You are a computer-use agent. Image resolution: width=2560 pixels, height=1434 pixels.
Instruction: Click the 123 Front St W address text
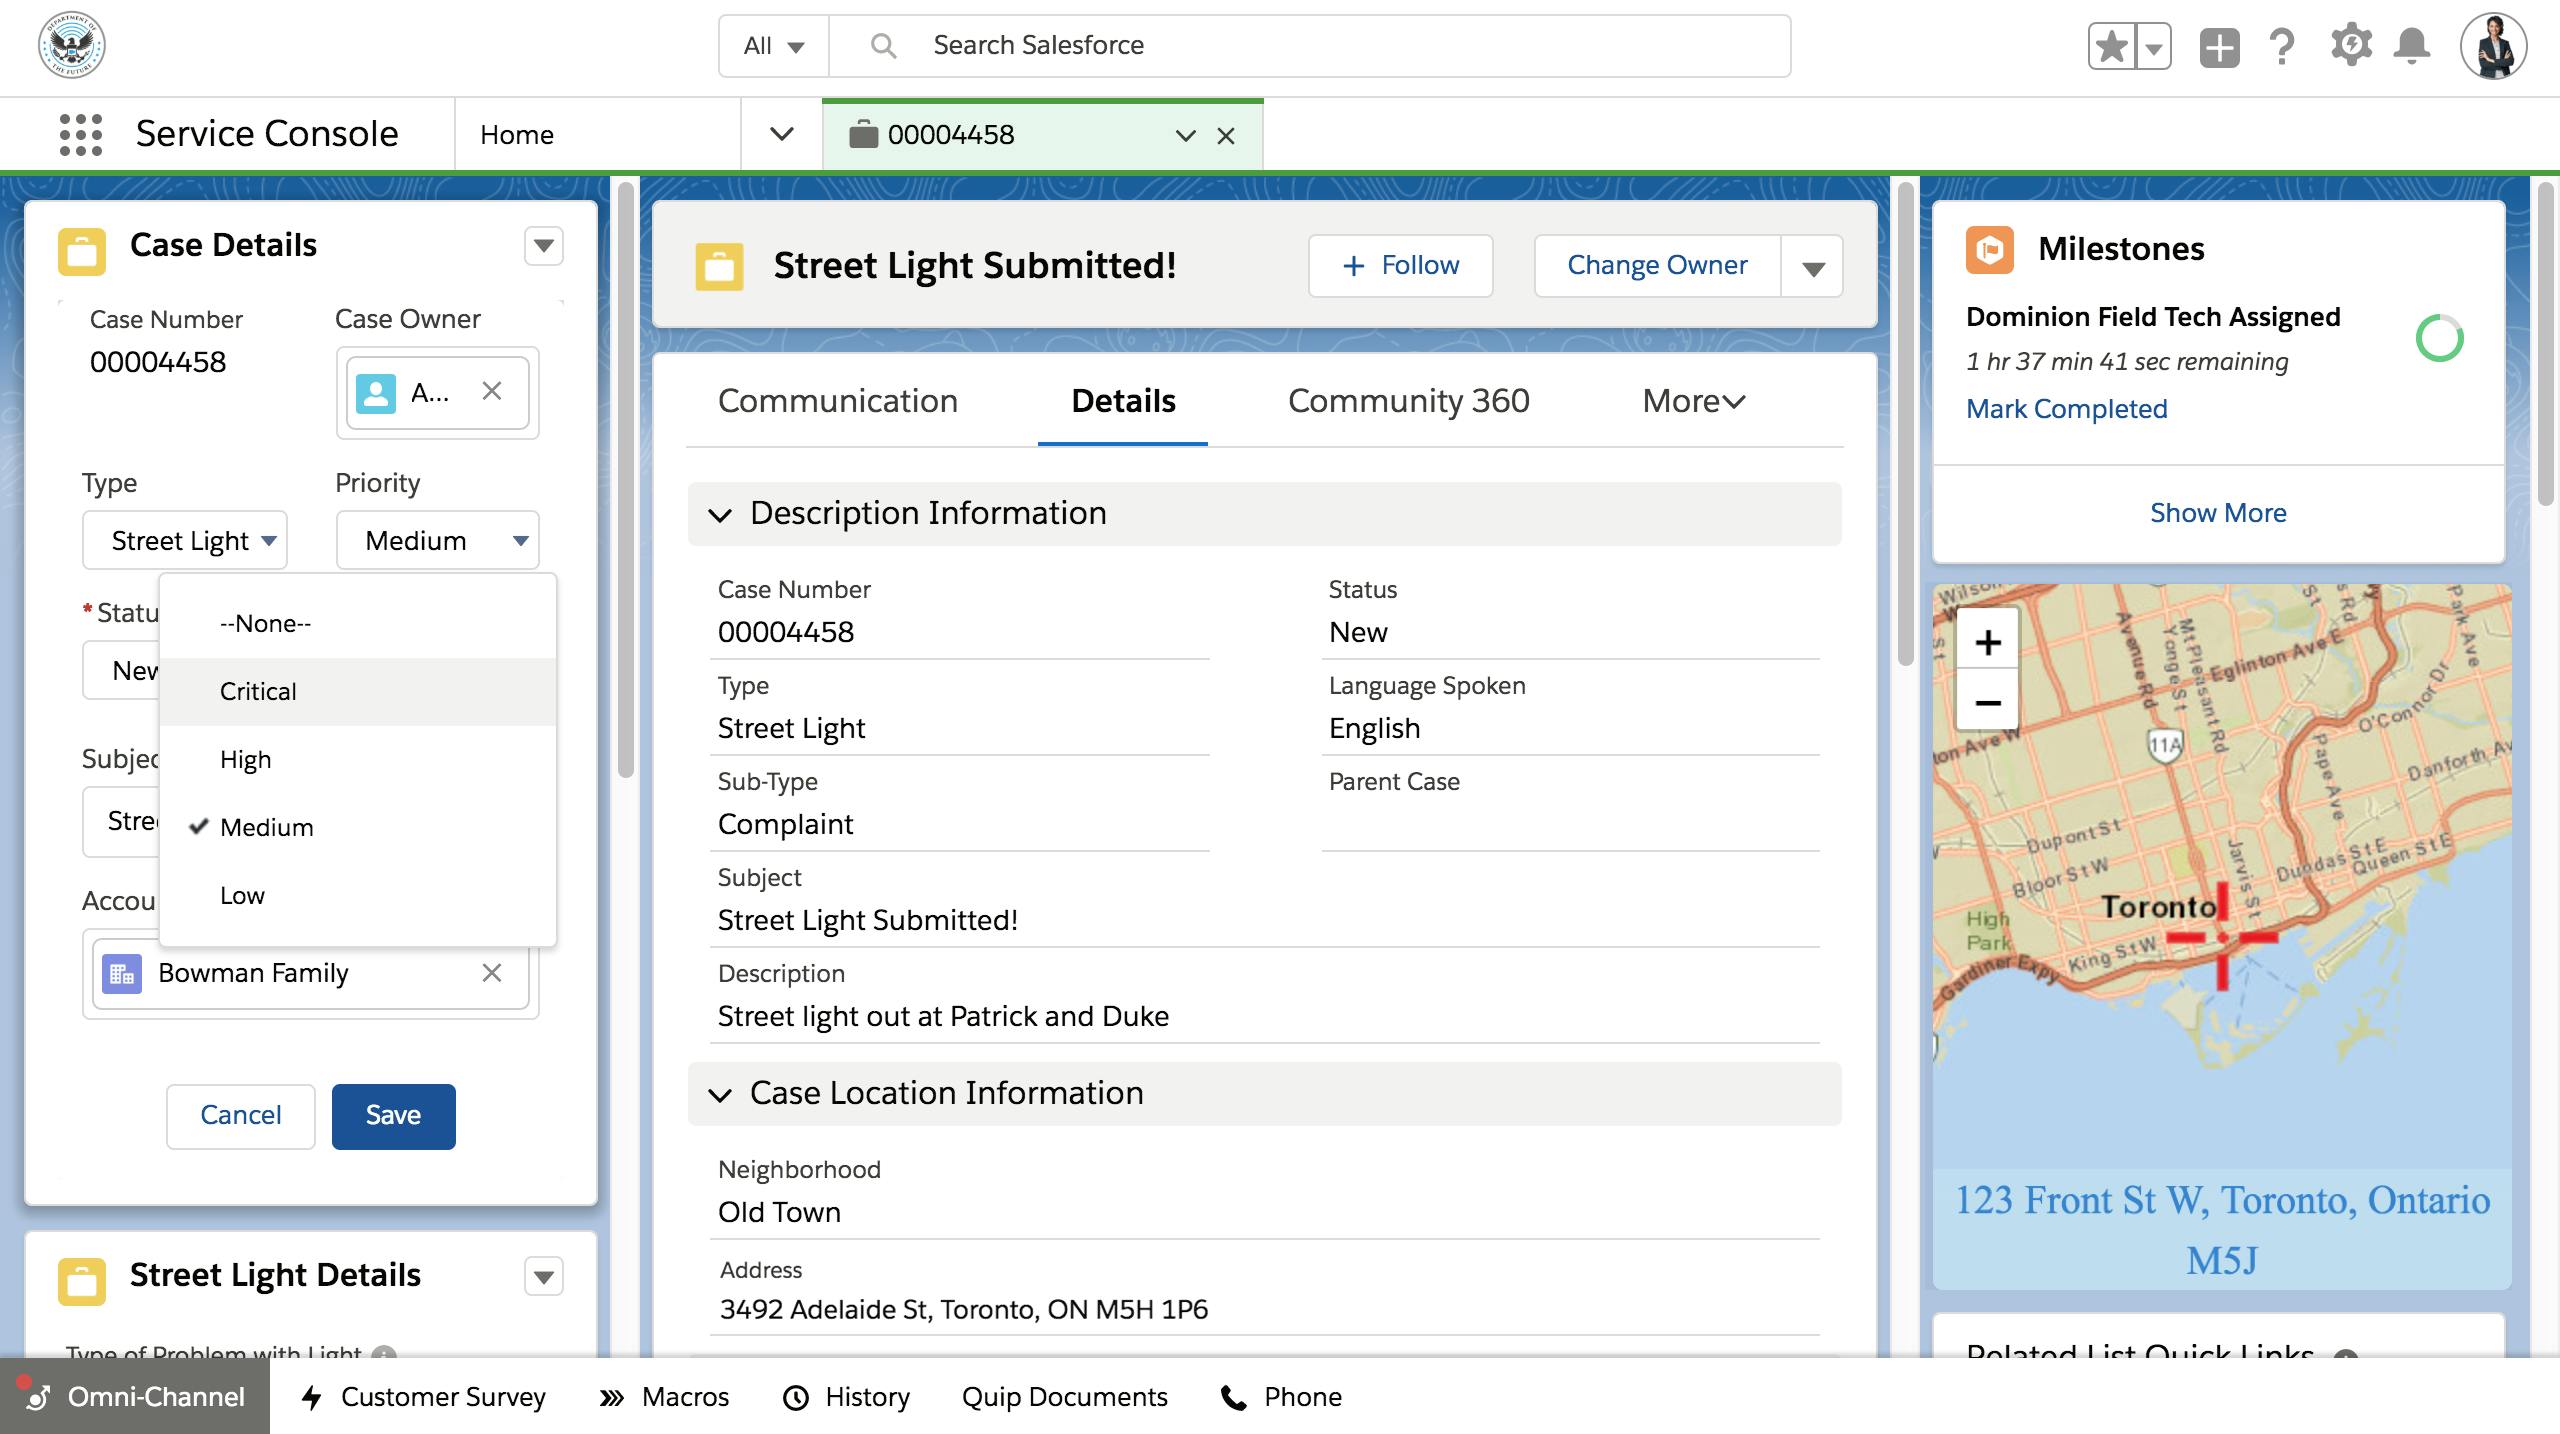pyautogui.click(x=2222, y=1230)
